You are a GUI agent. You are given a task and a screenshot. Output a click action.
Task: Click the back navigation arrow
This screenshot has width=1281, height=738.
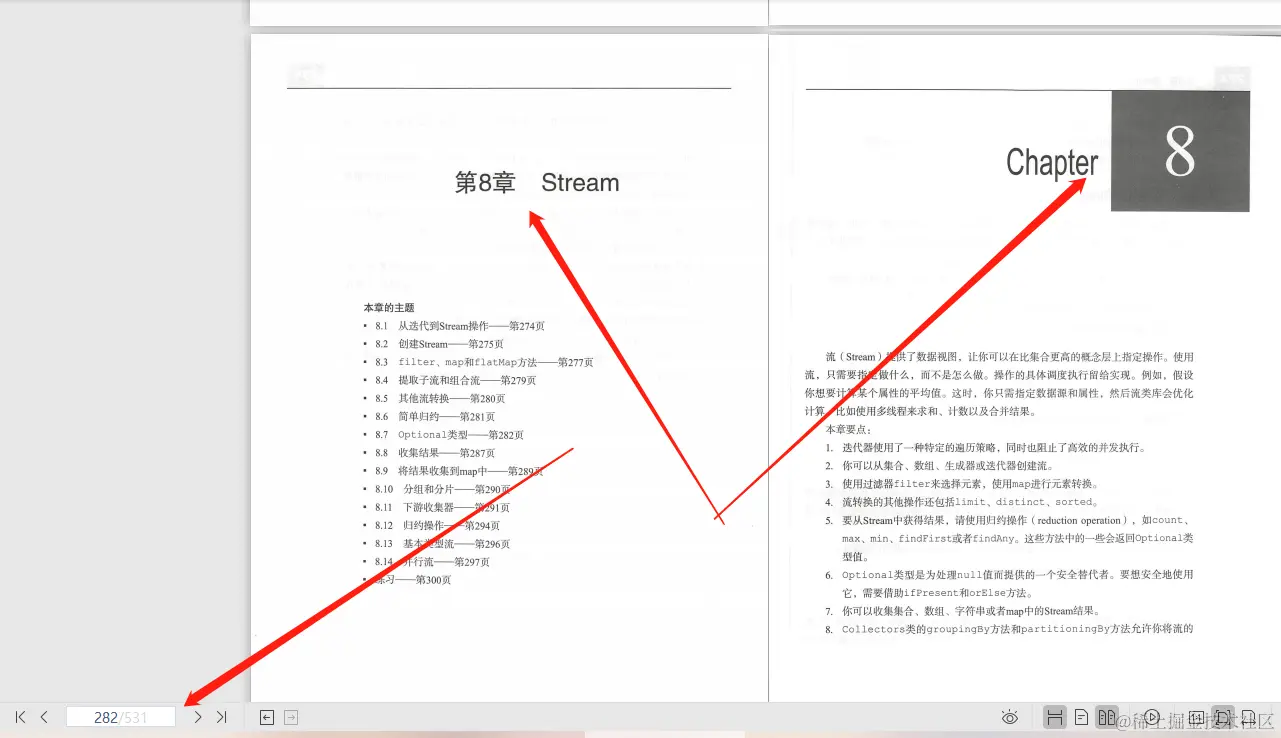coord(265,717)
